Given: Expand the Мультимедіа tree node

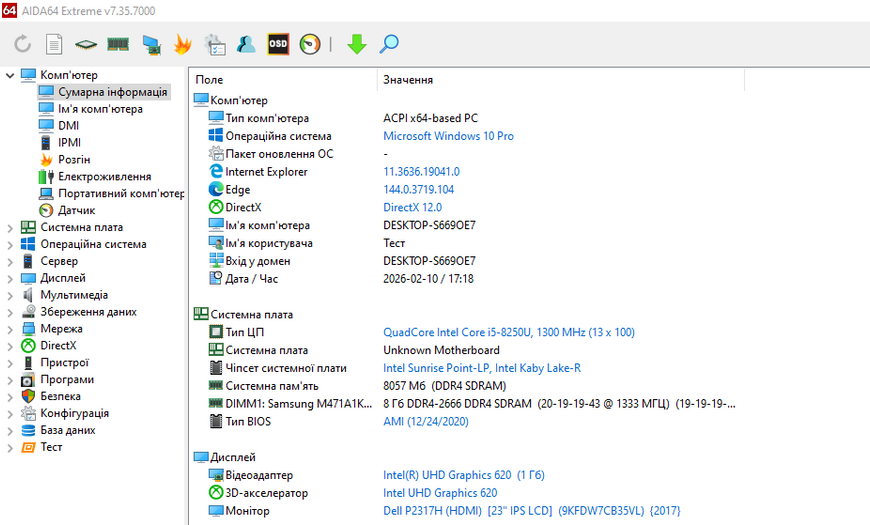Looking at the screenshot, I should click(x=9, y=295).
